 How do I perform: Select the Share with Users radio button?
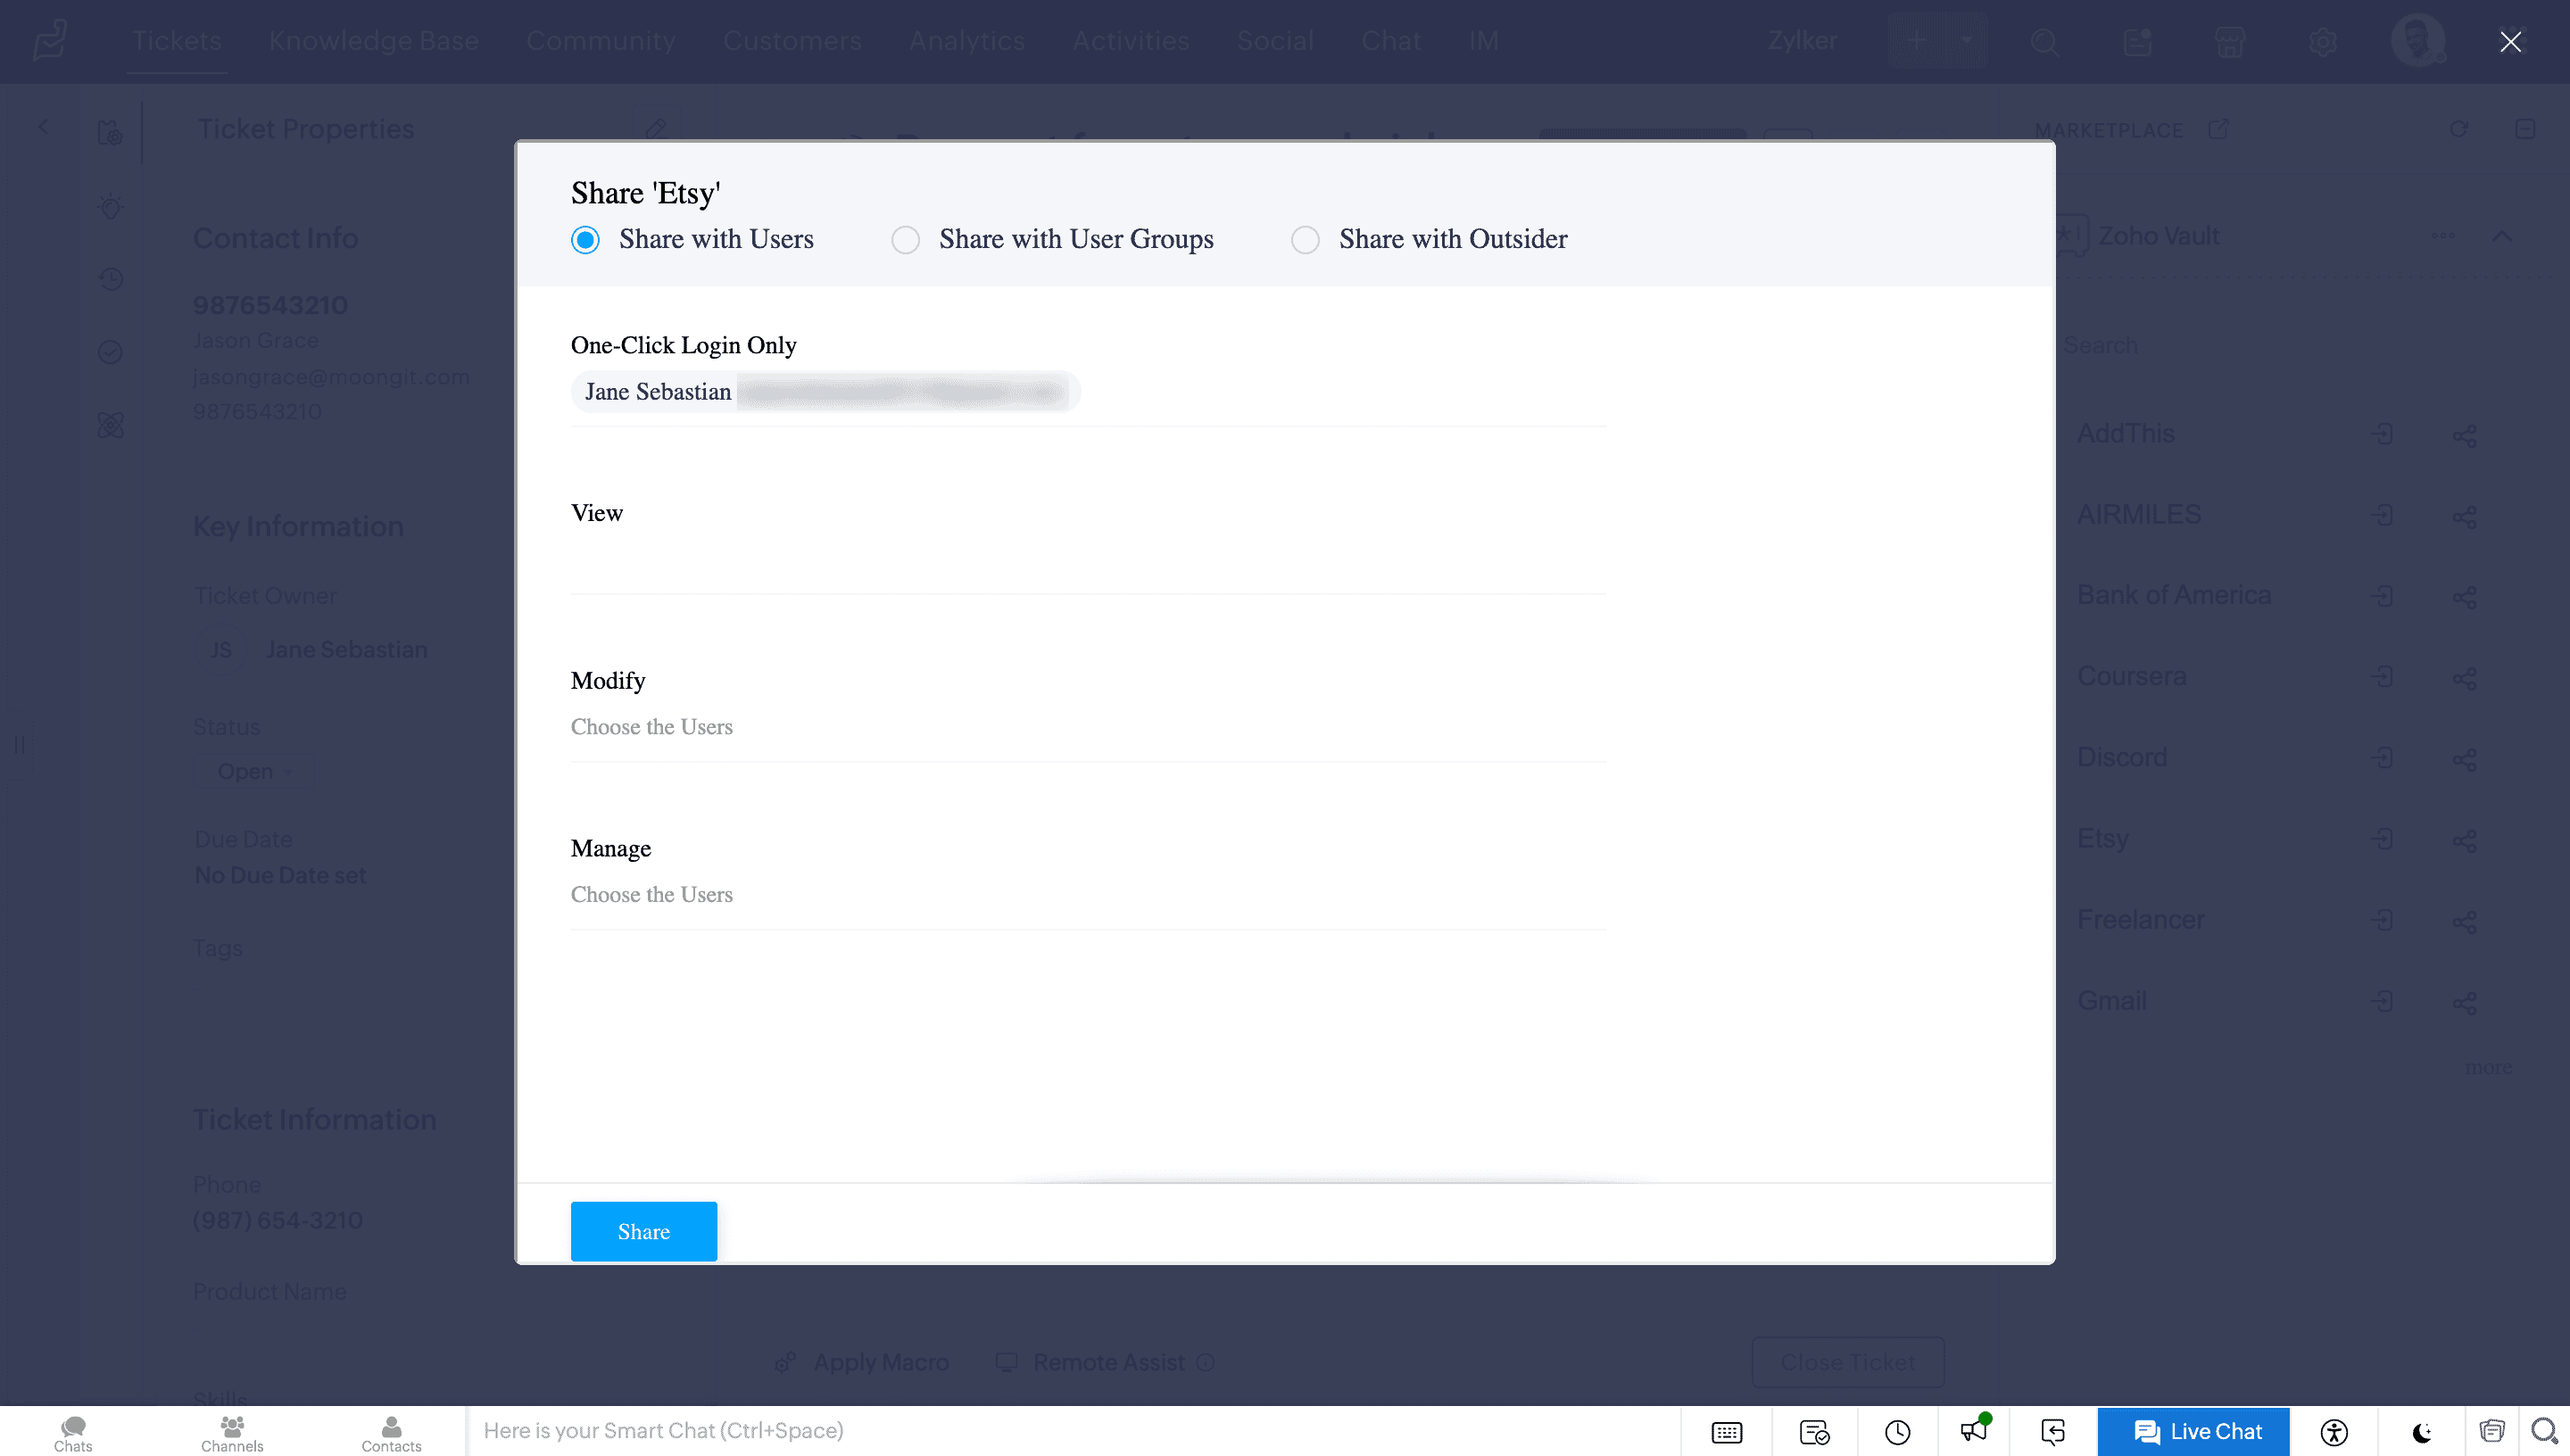click(x=585, y=240)
